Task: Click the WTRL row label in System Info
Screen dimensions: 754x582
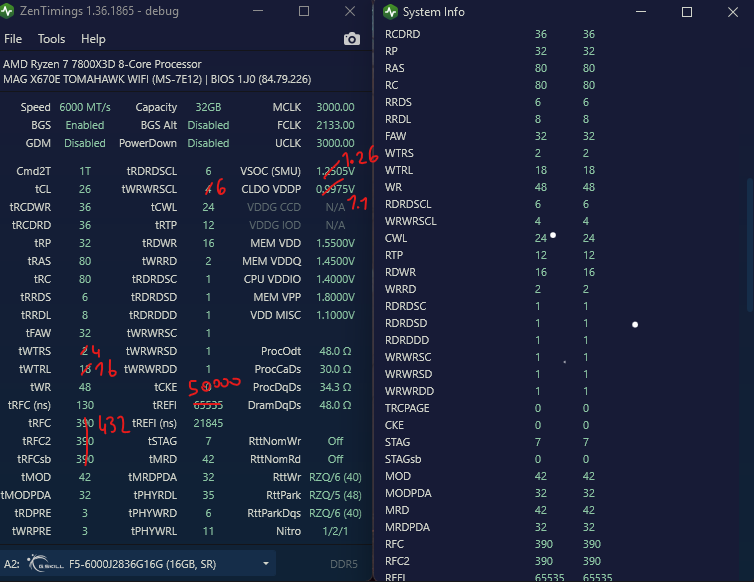Action: point(399,170)
